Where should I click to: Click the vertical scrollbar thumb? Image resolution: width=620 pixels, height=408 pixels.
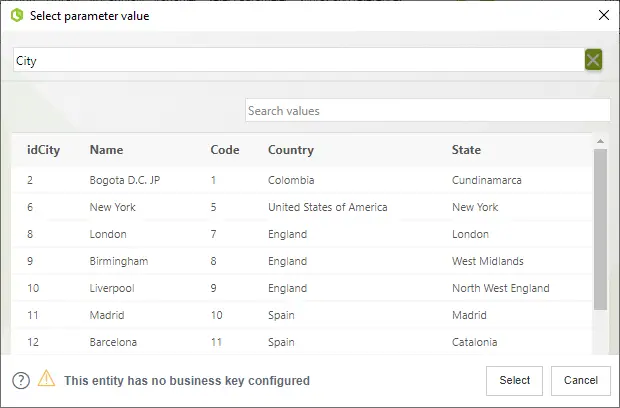click(x=600, y=229)
